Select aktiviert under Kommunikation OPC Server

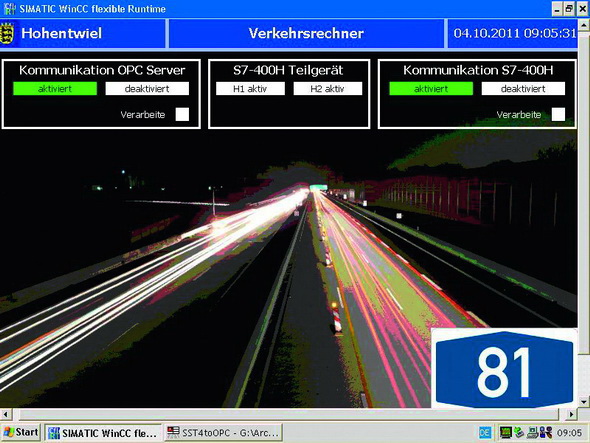tap(55, 89)
